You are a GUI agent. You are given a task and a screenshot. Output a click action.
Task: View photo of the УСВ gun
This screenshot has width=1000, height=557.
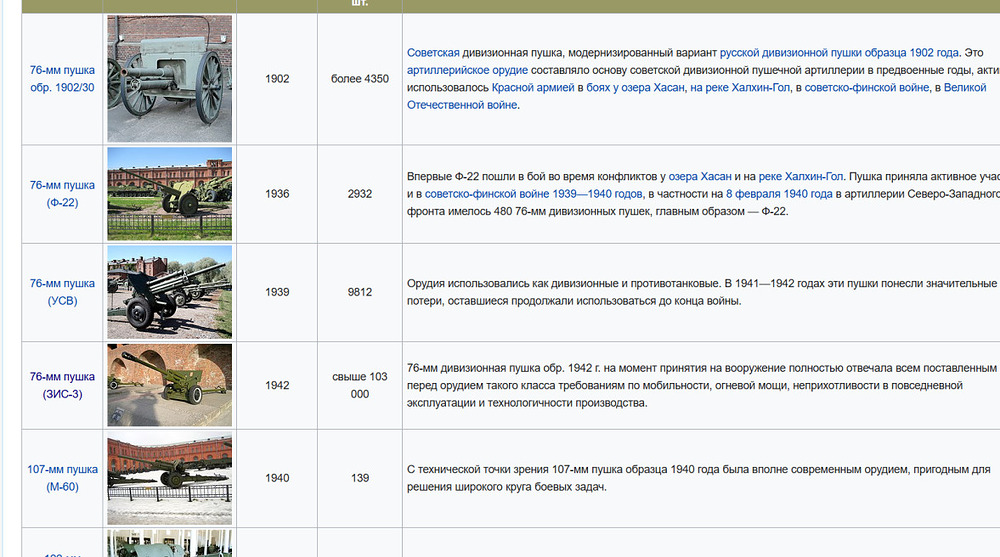[x=170, y=292]
